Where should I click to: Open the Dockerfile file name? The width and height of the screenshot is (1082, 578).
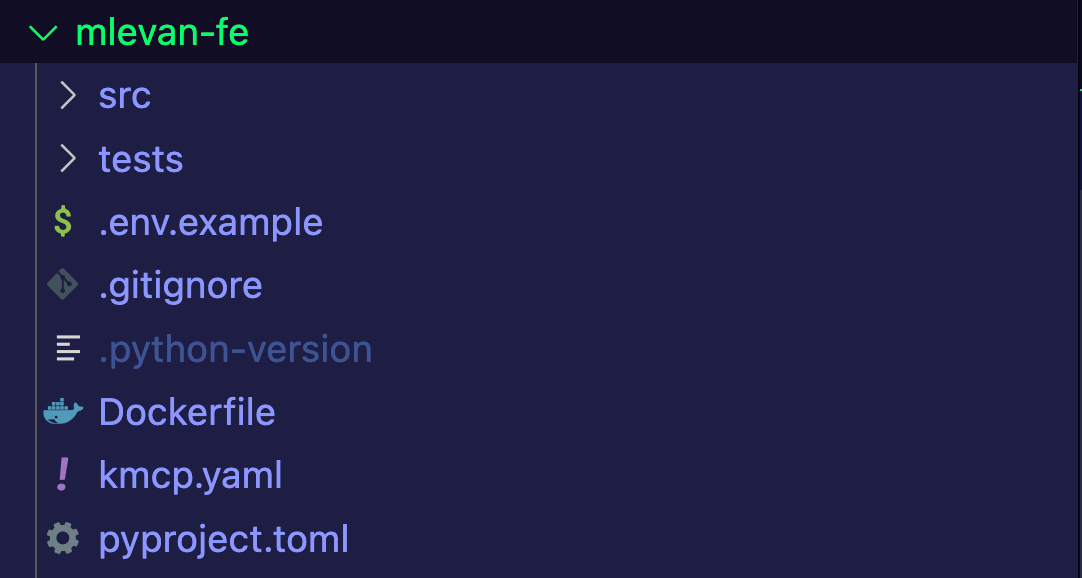[x=187, y=412]
